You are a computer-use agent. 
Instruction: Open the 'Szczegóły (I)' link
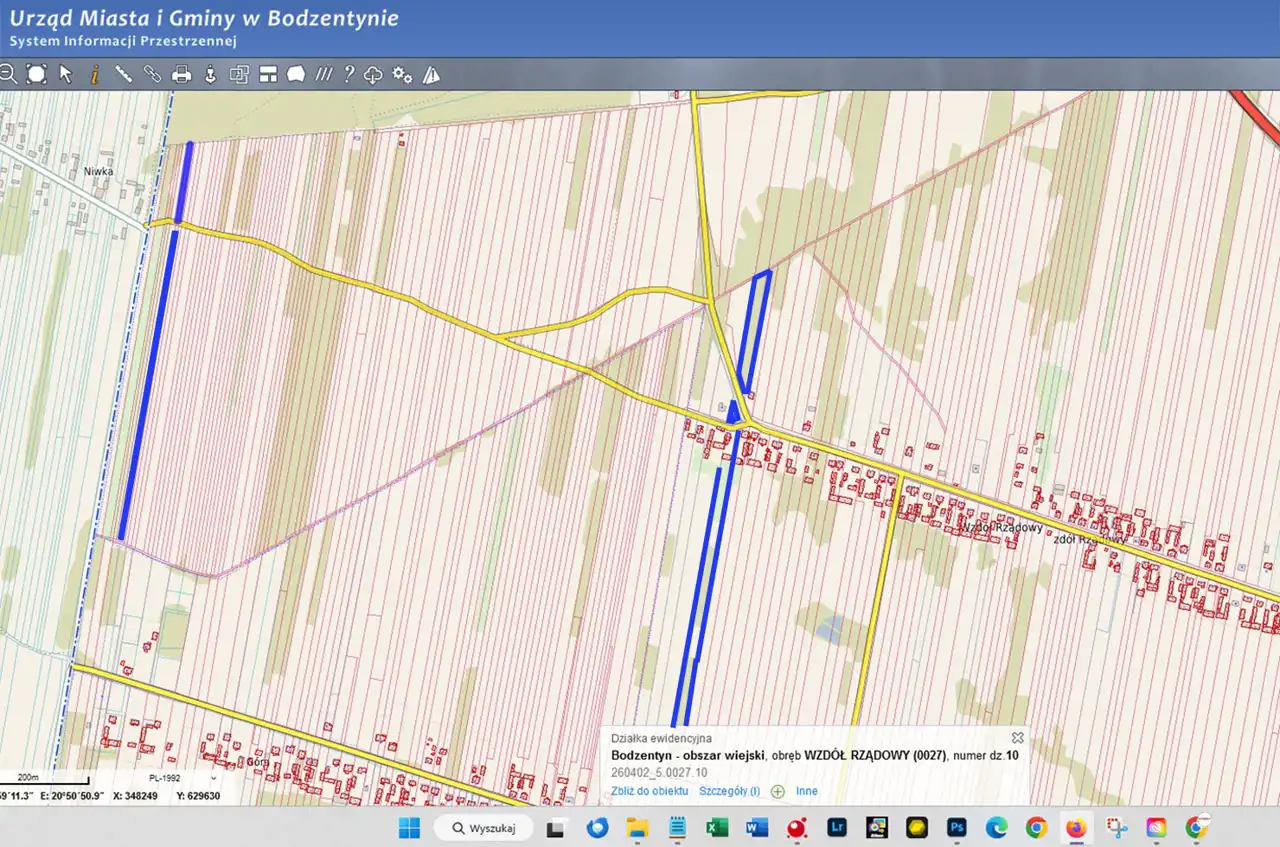729,791
